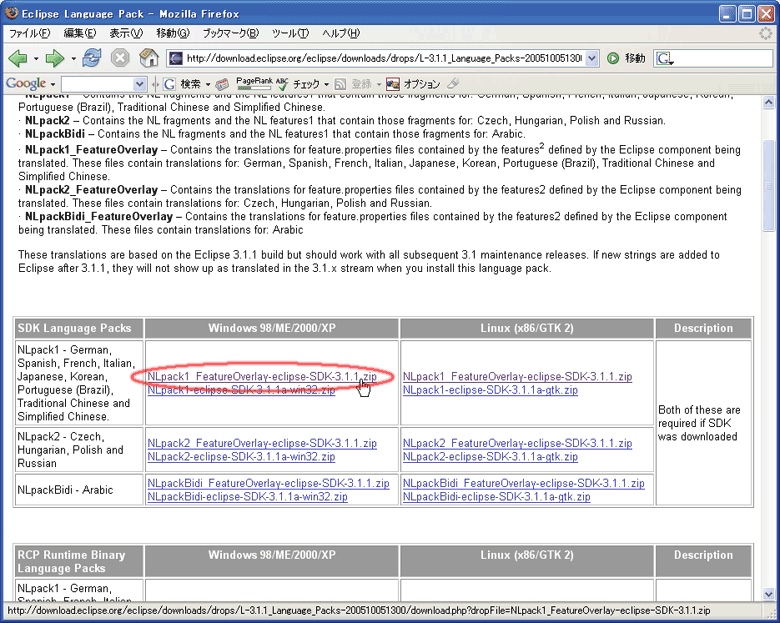Click the Google search G icon
Screen dimensions: 780x623
(x=170, y=84)
